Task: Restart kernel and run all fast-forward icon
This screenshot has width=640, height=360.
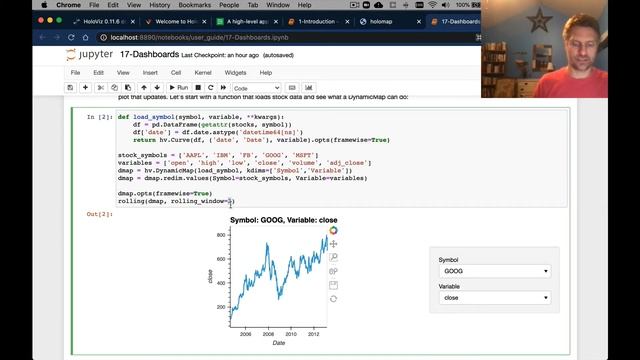Action: click(x=223, y=88)
